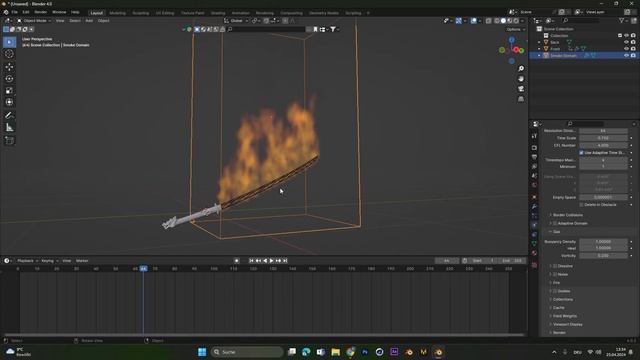Open the World properties tab
This screenshot has height=360, width=640.
click(534, 185)
